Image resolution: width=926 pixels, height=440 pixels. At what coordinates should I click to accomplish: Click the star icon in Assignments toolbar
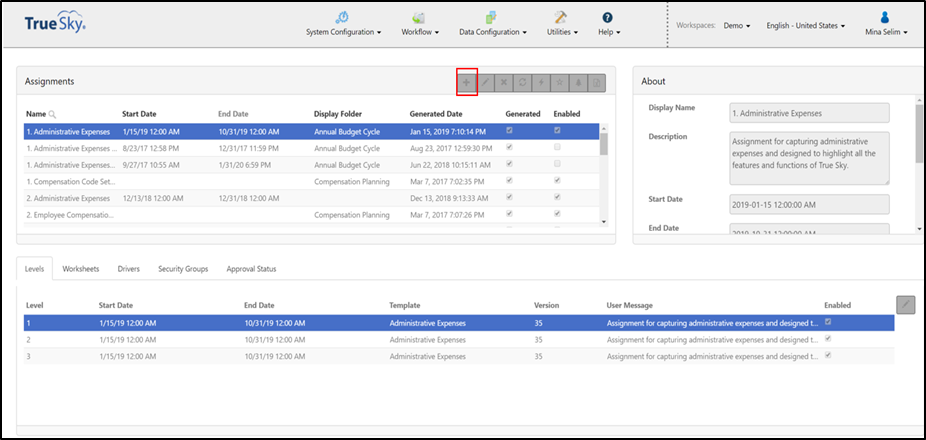[559, 83]
